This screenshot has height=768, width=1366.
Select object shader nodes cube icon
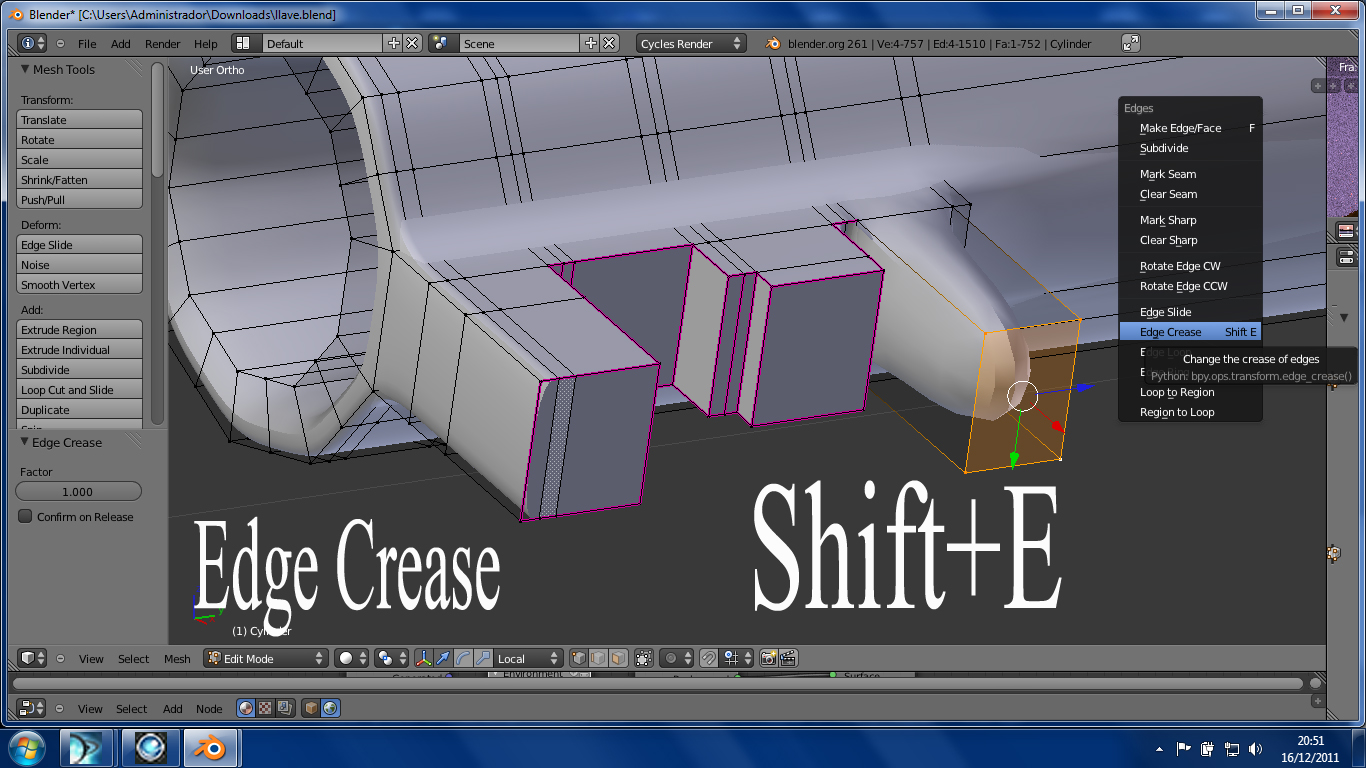pos(312,708)
